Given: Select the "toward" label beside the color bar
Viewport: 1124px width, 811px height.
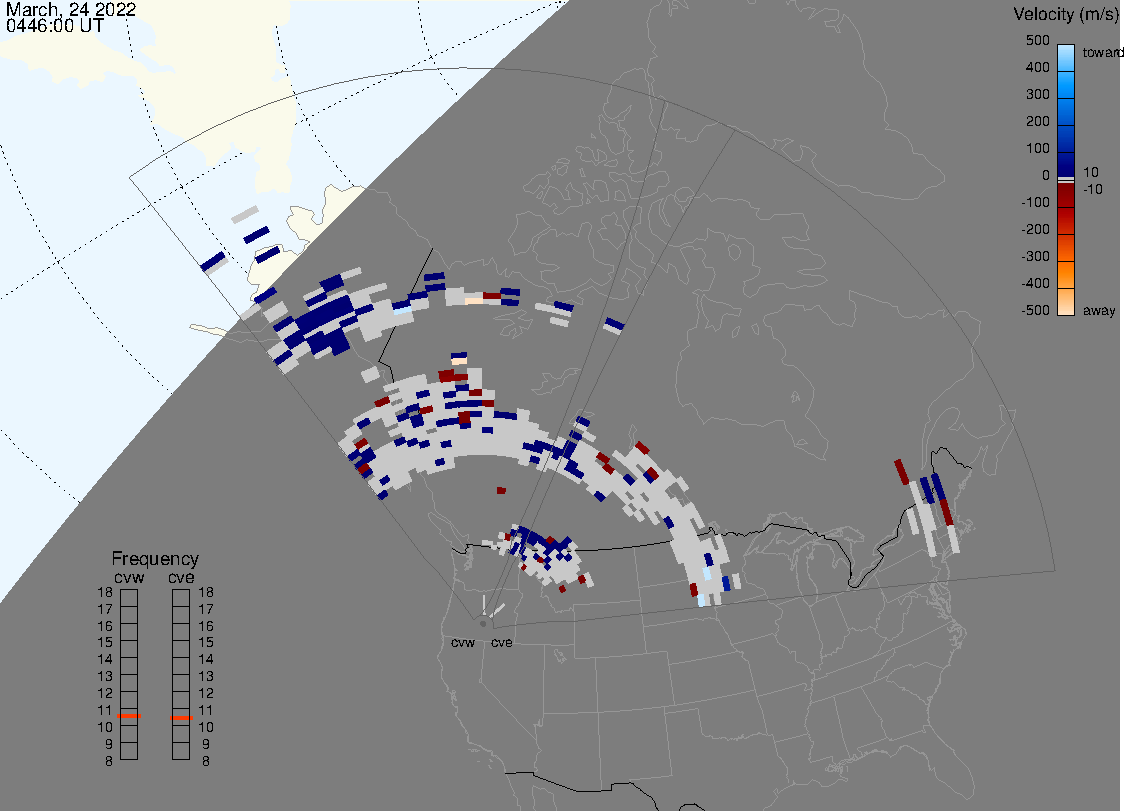Looking at the screenshot, I should coord(1102,52).
